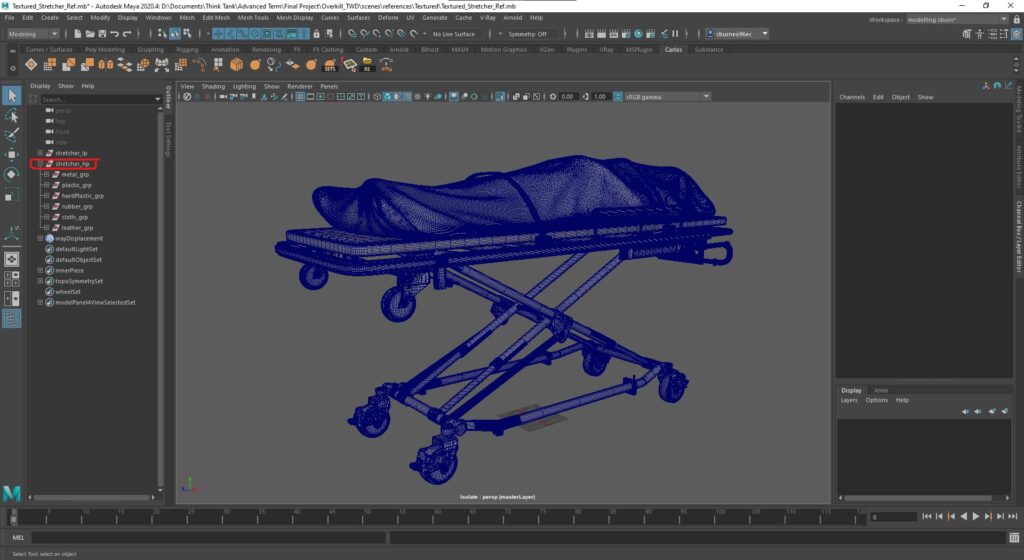Click the Maya logo home icon
The image size is (1024, 560).
pyautogui.click(x=11, y=494)
